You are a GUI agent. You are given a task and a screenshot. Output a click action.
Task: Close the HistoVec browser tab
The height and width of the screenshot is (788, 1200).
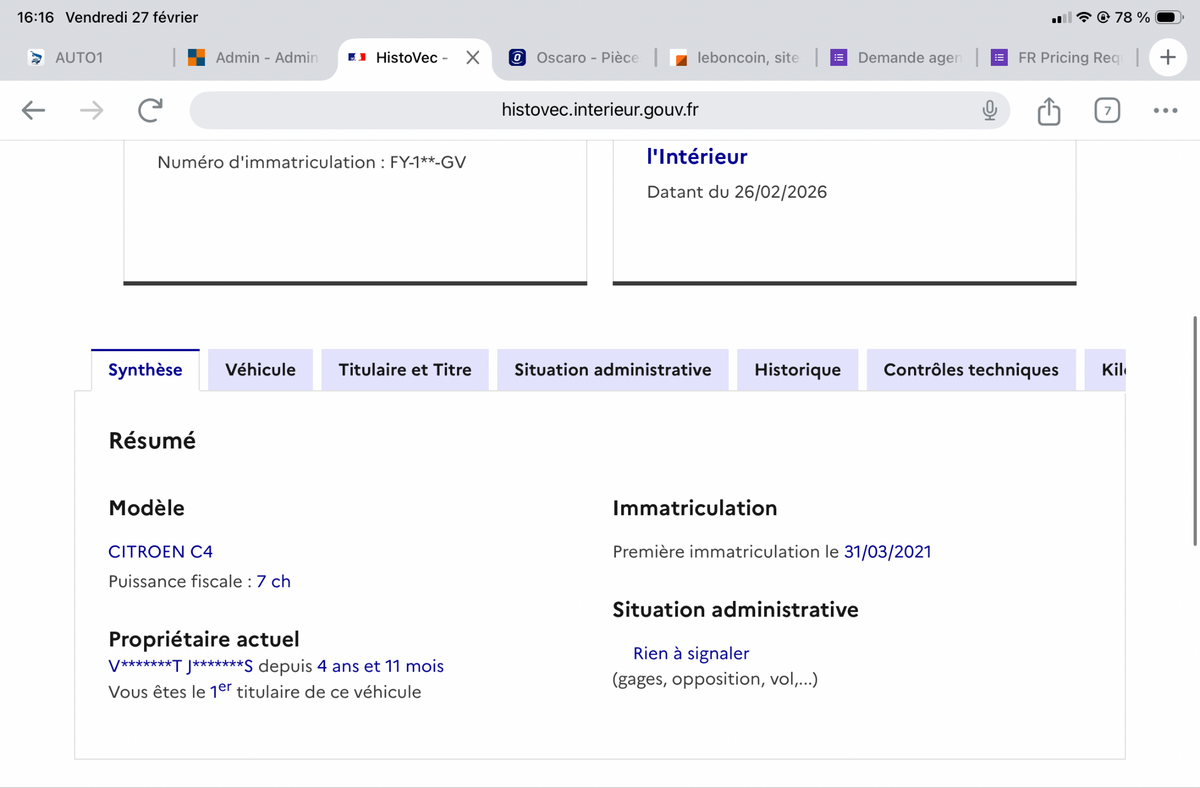(472, 57)
